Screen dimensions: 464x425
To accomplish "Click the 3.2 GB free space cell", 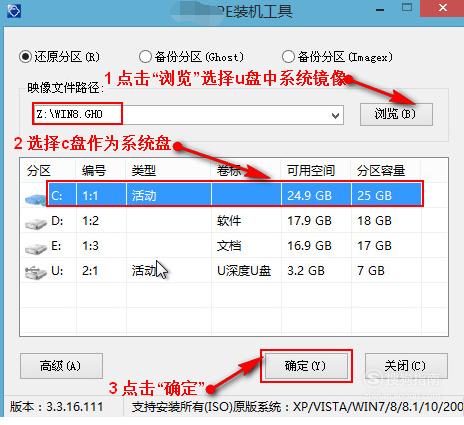I will [306, 271].
